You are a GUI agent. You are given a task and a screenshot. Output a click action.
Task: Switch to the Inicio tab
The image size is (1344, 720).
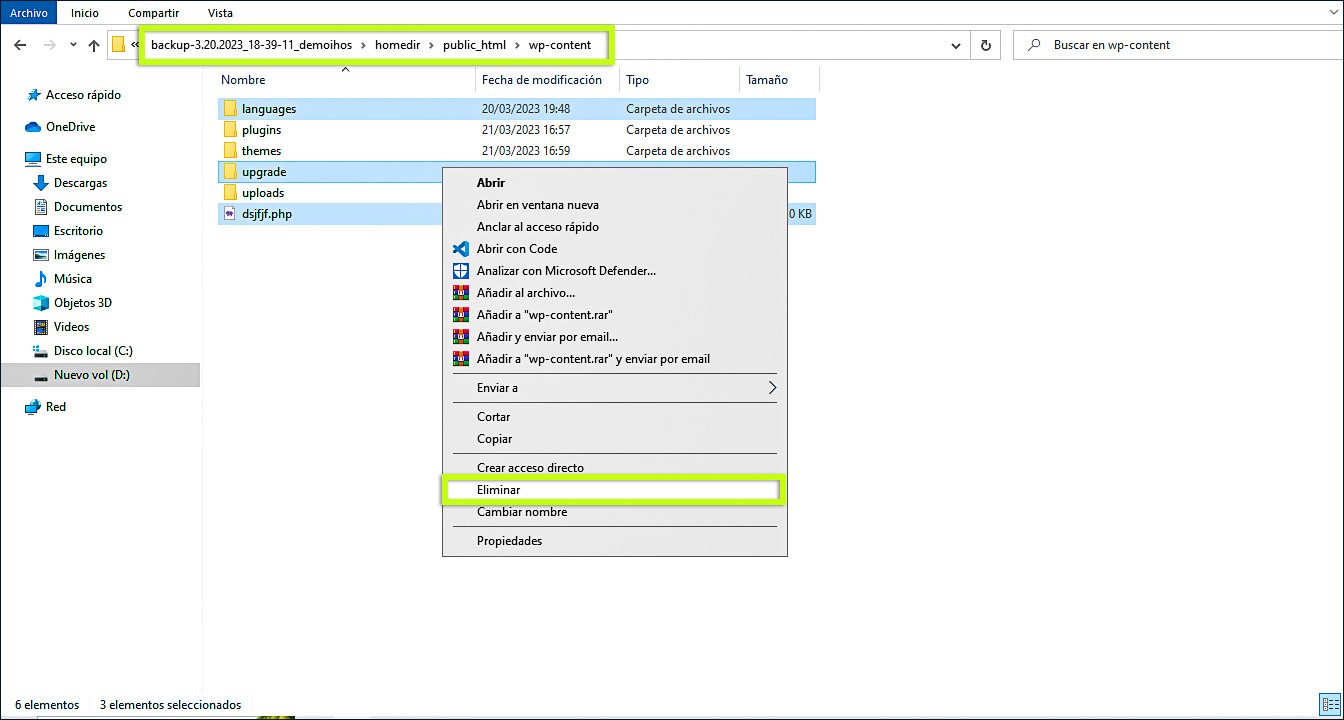pyautogui.click(x=85, y=13)
